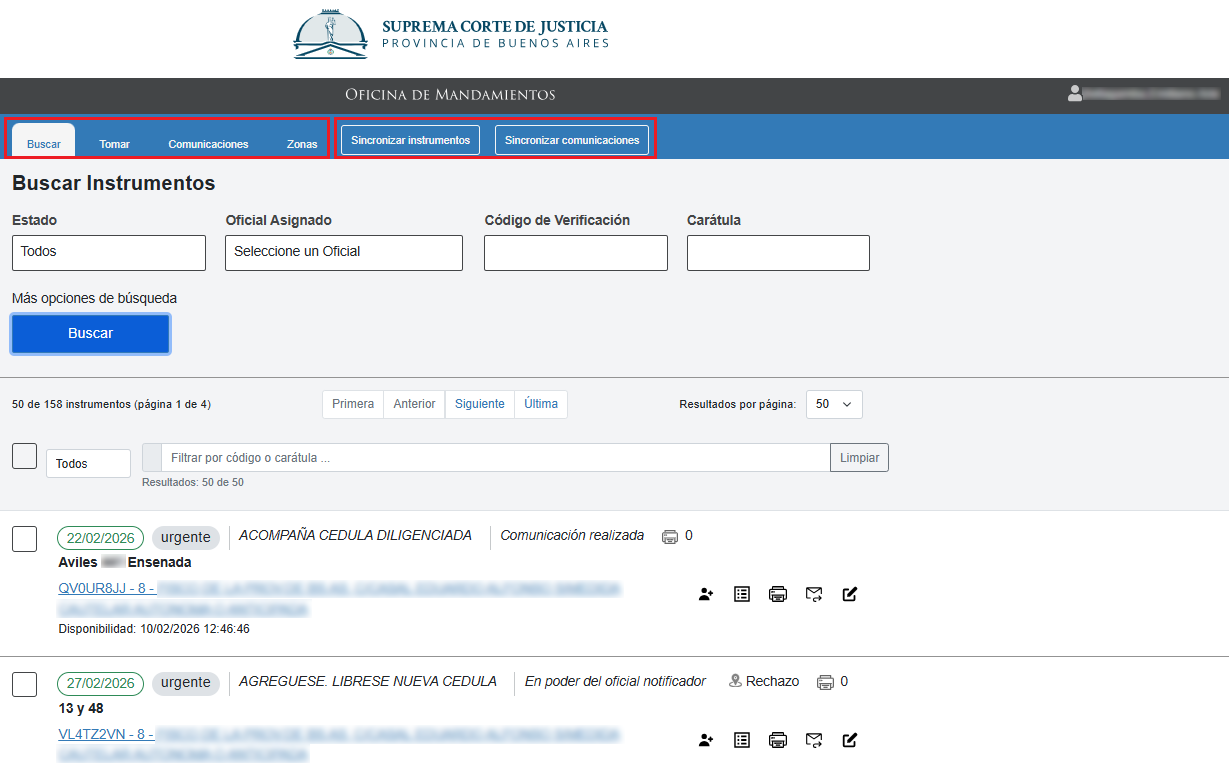Click the Carátula search field

(777, 253)
